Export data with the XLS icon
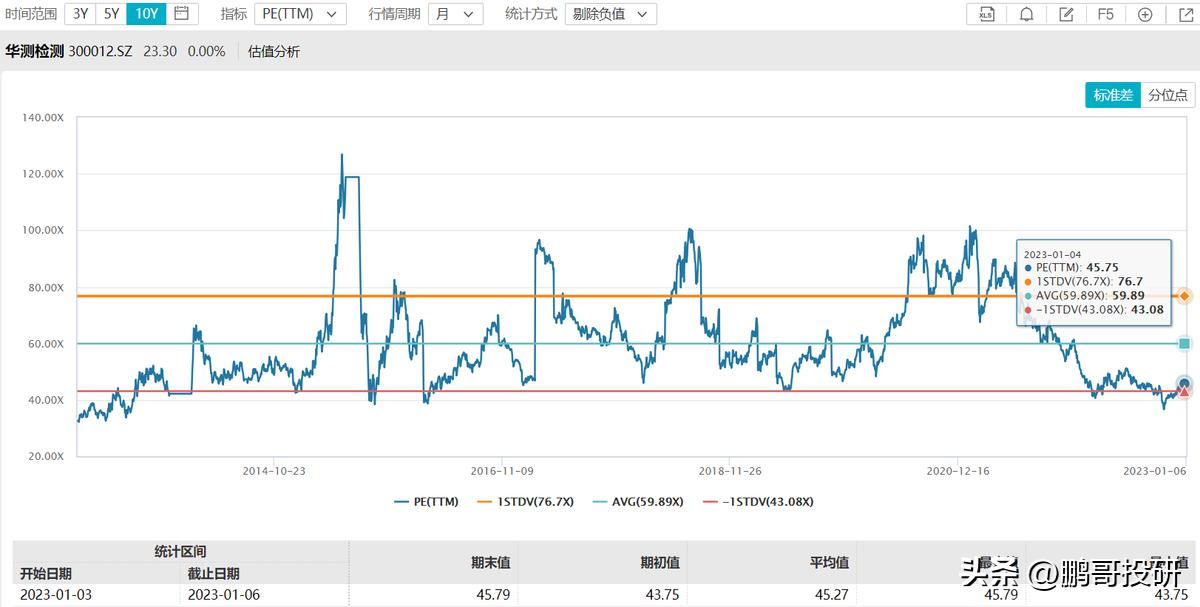1200x607 pixels. pyautogui.click(x=987, y=14)
